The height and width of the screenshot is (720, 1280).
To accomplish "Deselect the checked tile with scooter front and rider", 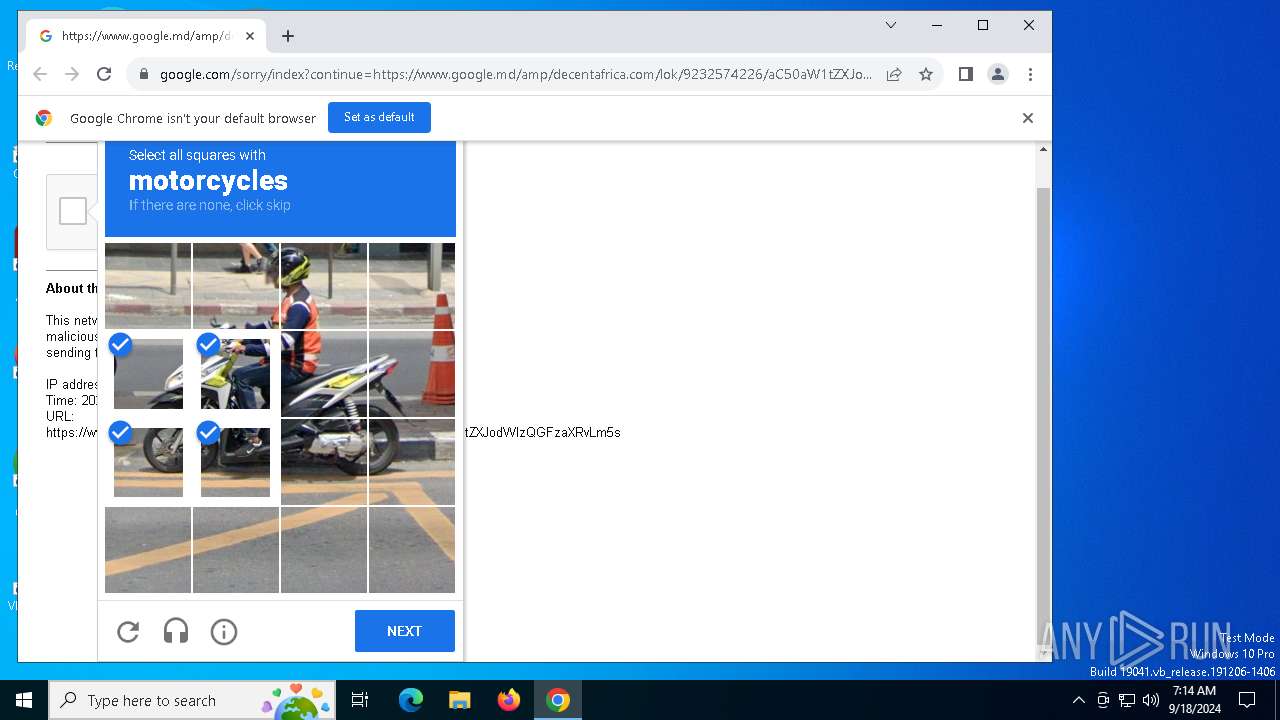I will (236, 374).
